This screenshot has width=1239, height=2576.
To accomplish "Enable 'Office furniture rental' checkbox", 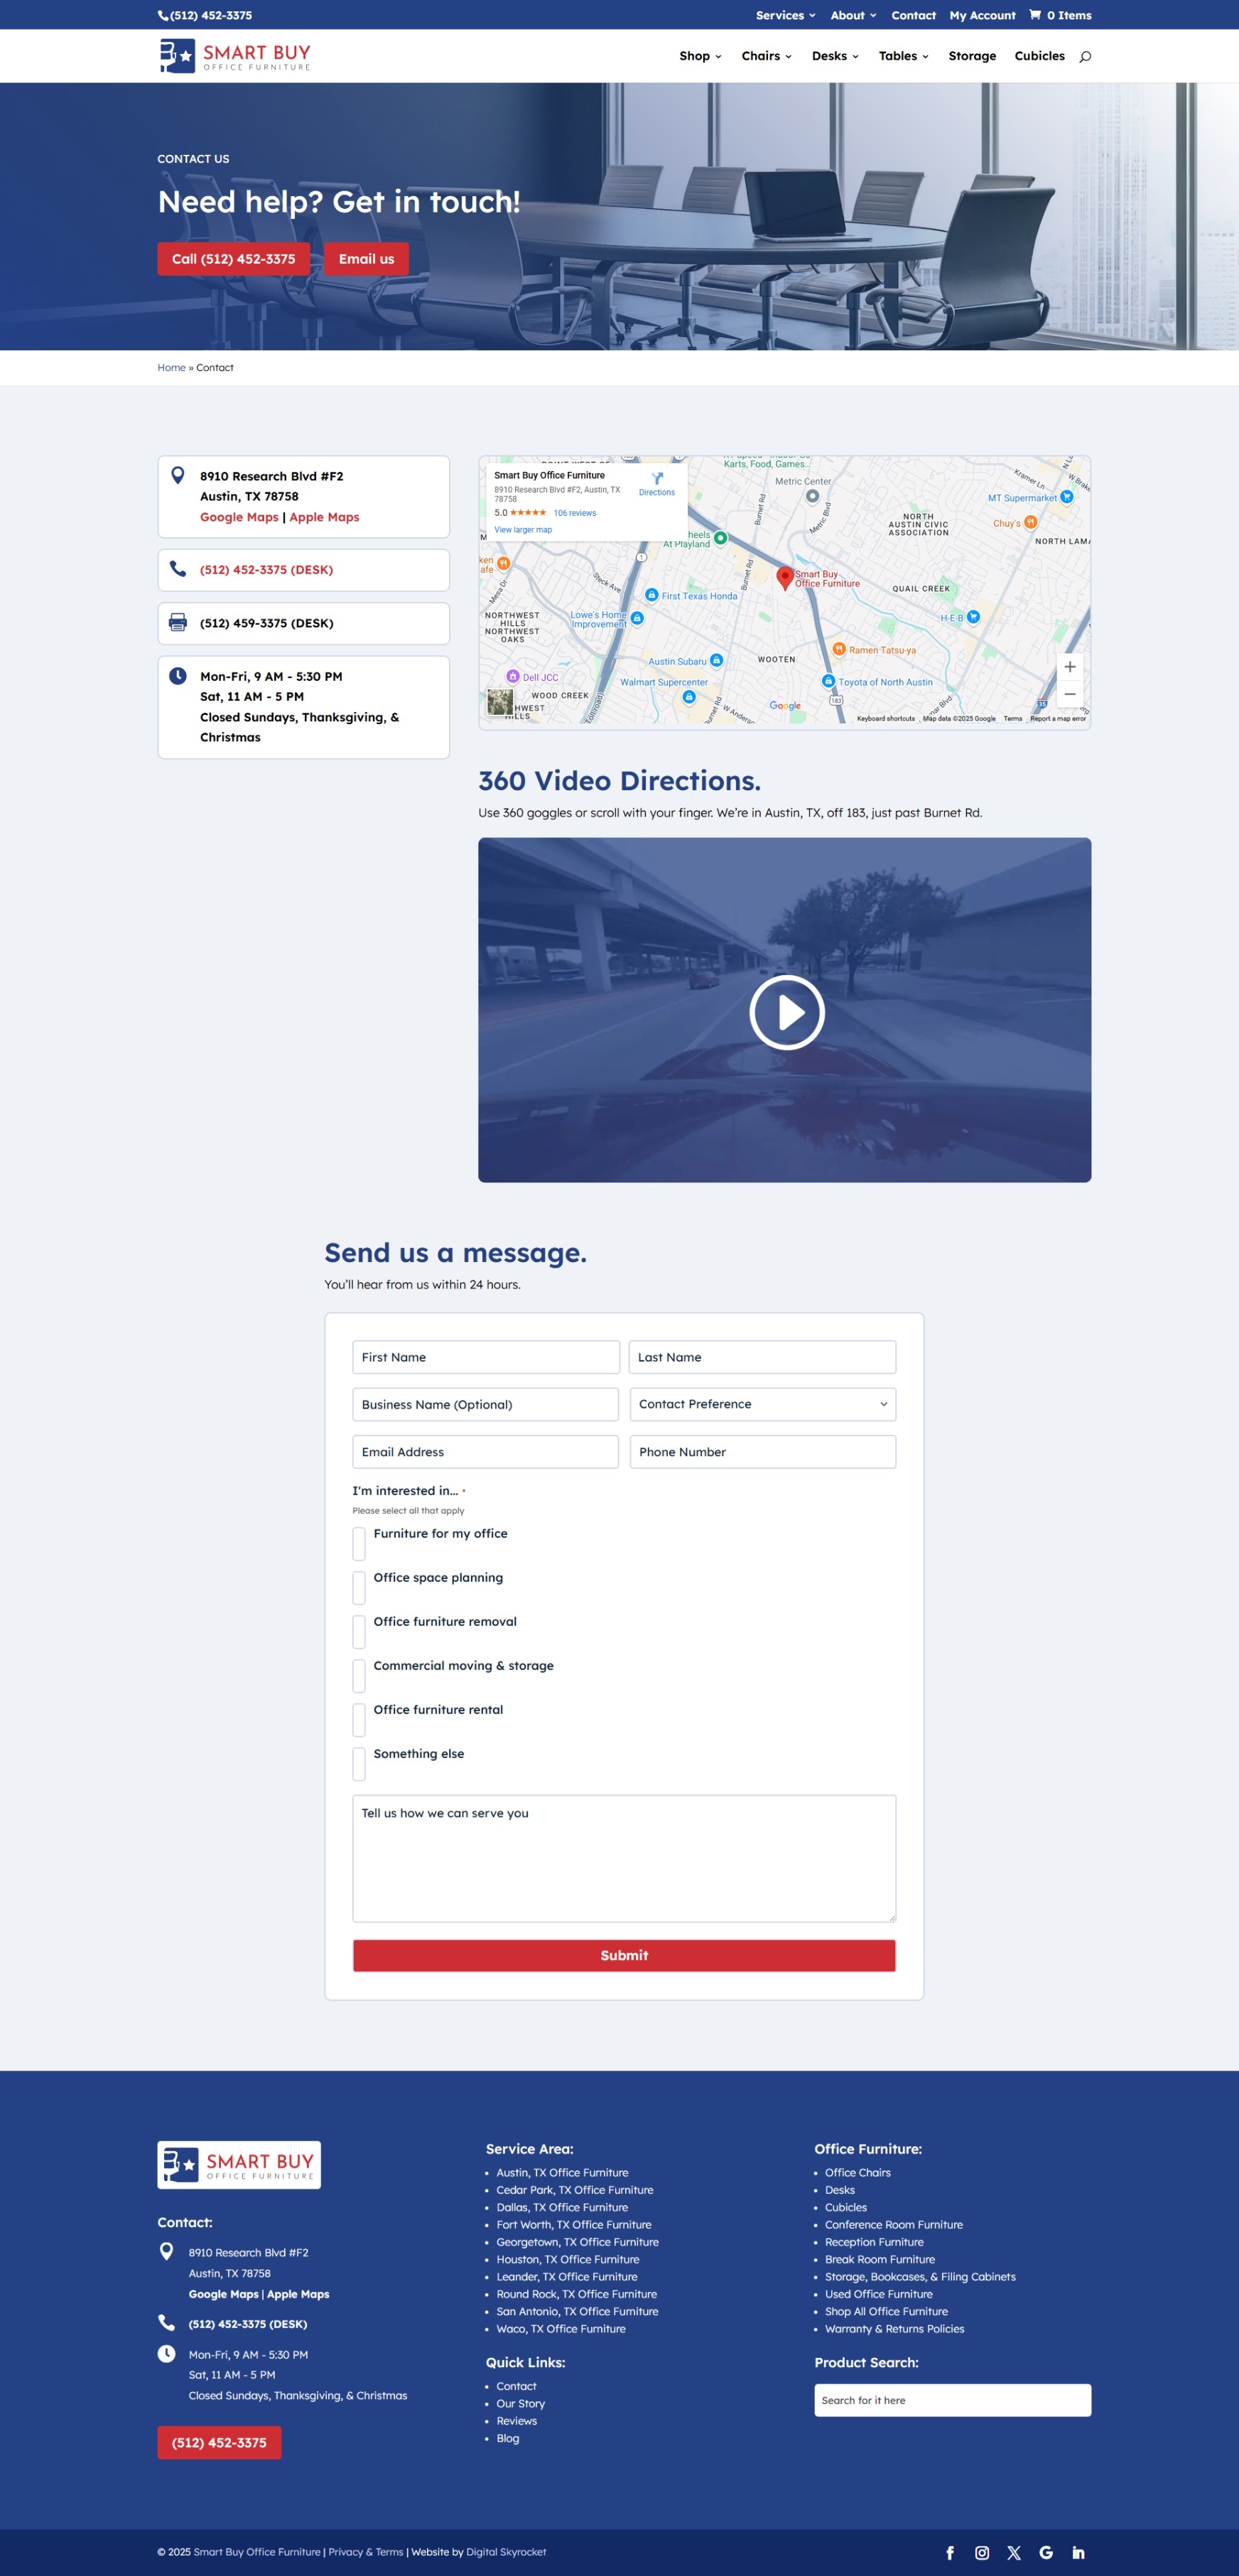I will click(359, 1719).
